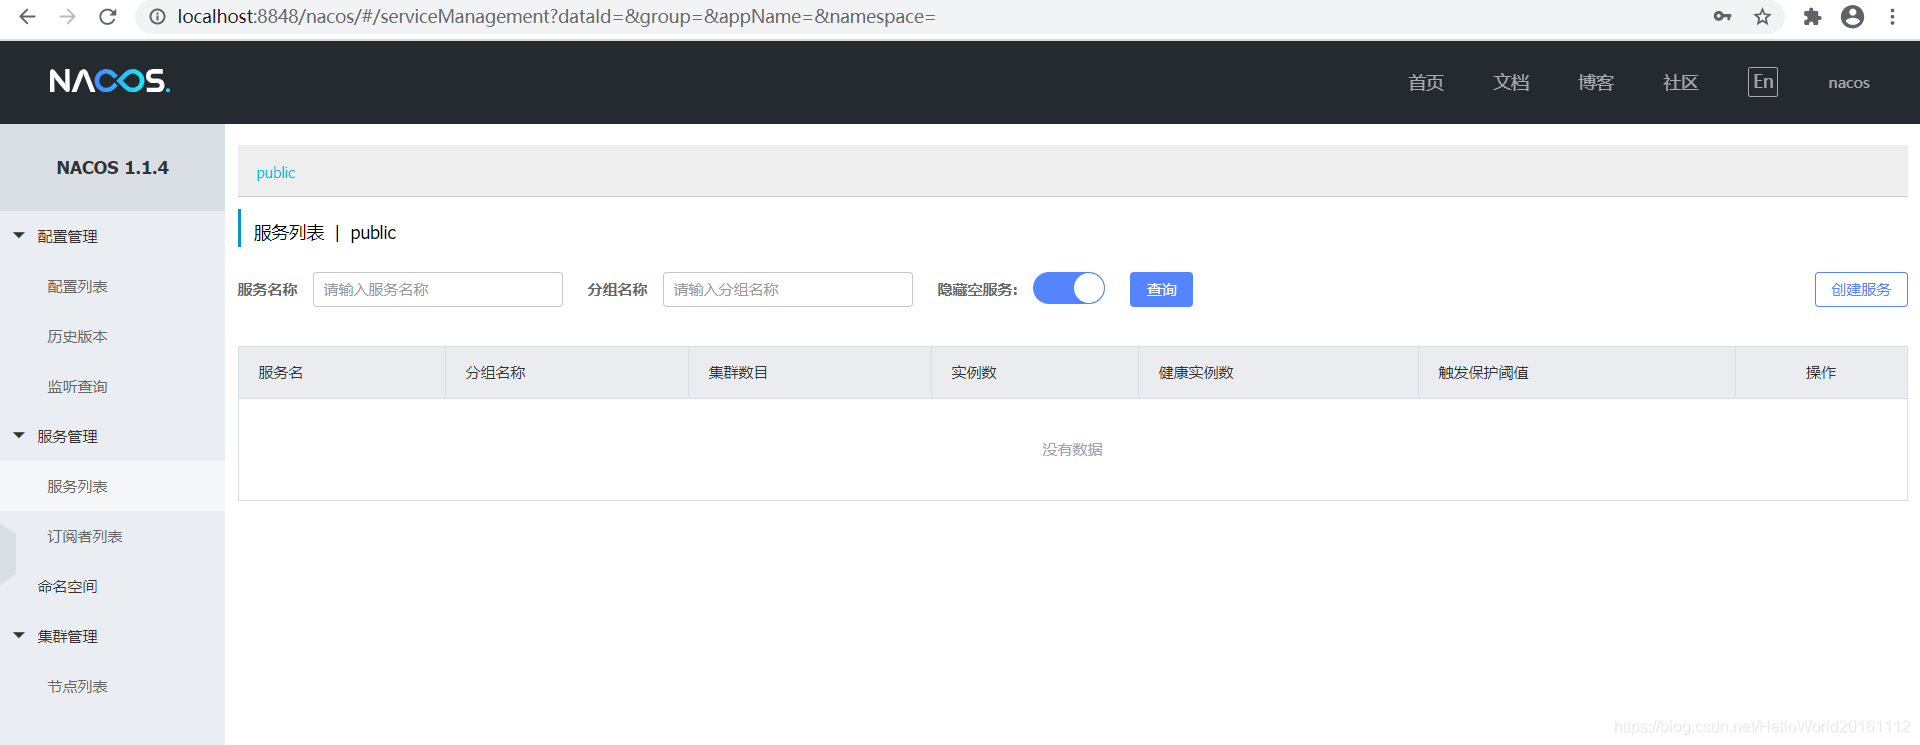The width and height of the screenshot is (1920, 745).
Task: Reload the page with the refresh icon
Action: coord(108,17)
